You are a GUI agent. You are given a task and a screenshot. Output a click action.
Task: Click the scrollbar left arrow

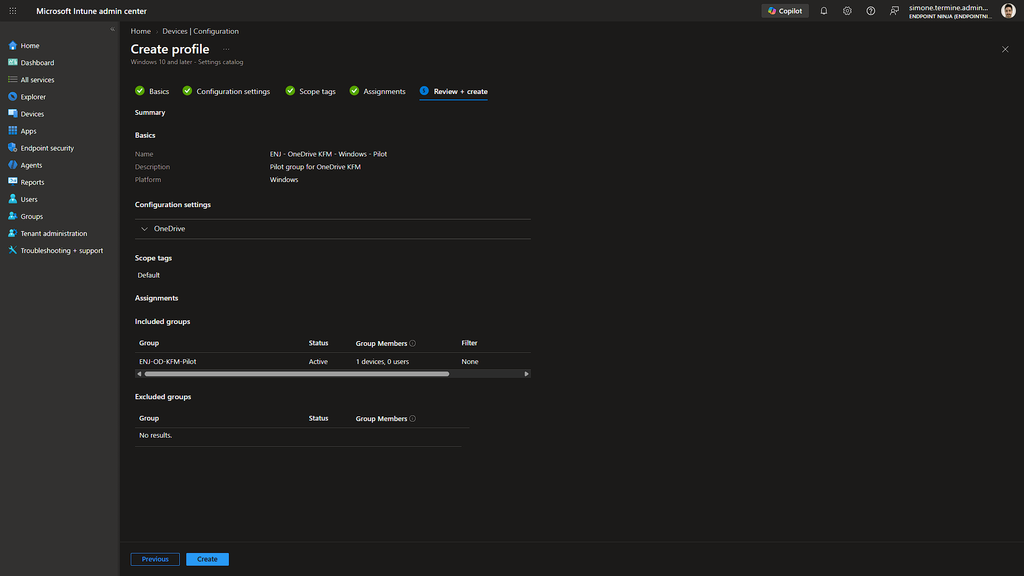coord(139,374)
